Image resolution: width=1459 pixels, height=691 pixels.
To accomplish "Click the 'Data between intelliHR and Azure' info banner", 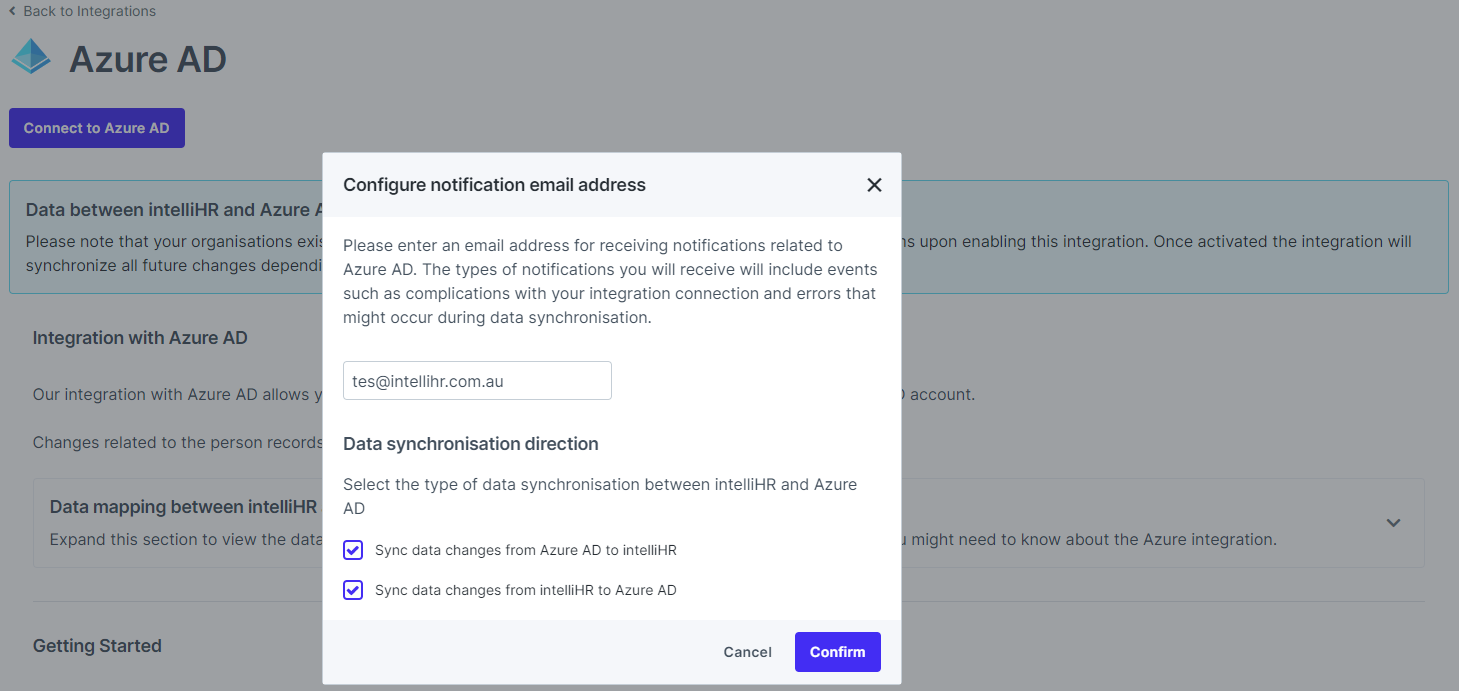I will point(170,210).
